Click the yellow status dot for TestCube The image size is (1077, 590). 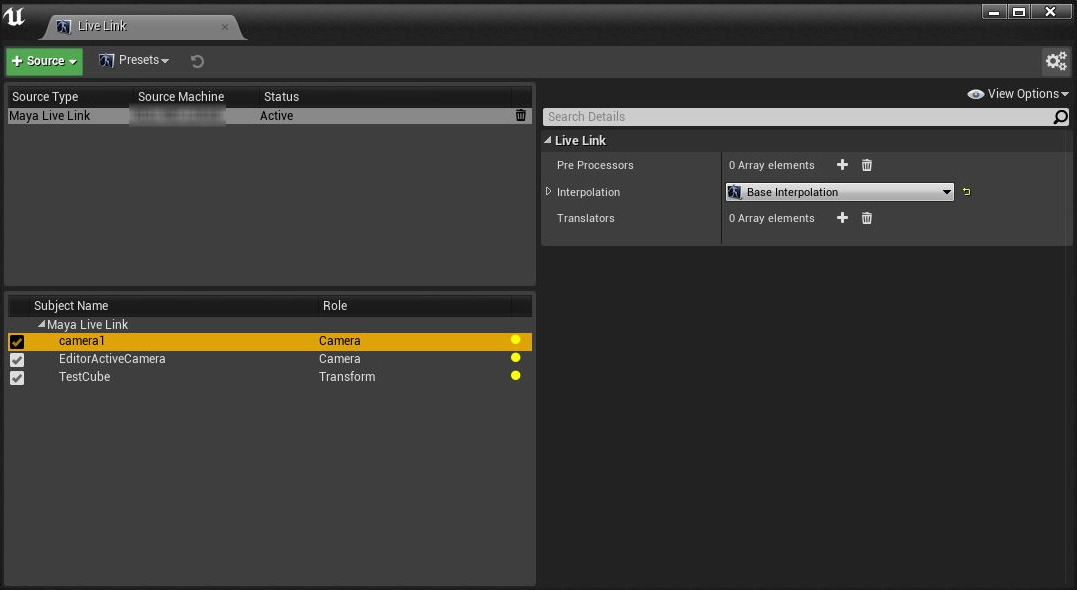(516, 376)
